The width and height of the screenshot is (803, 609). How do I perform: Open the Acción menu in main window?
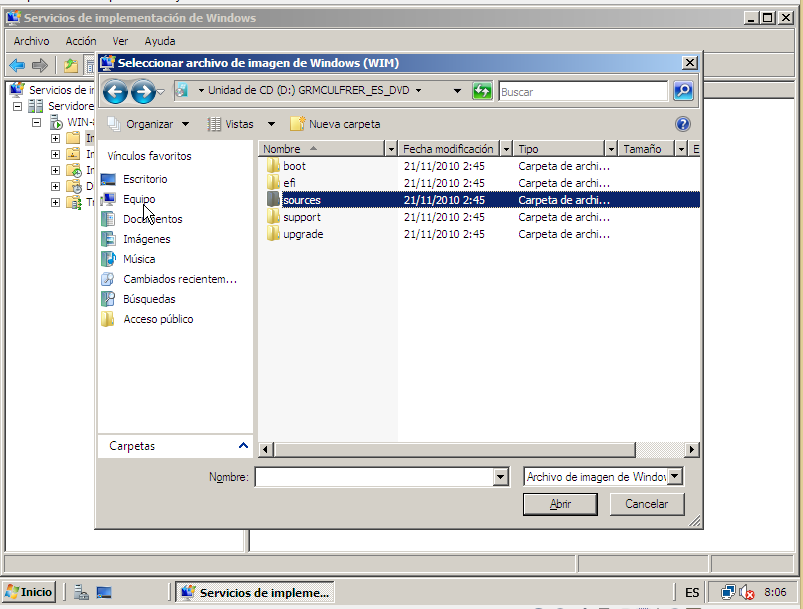(x=80, y=41)
